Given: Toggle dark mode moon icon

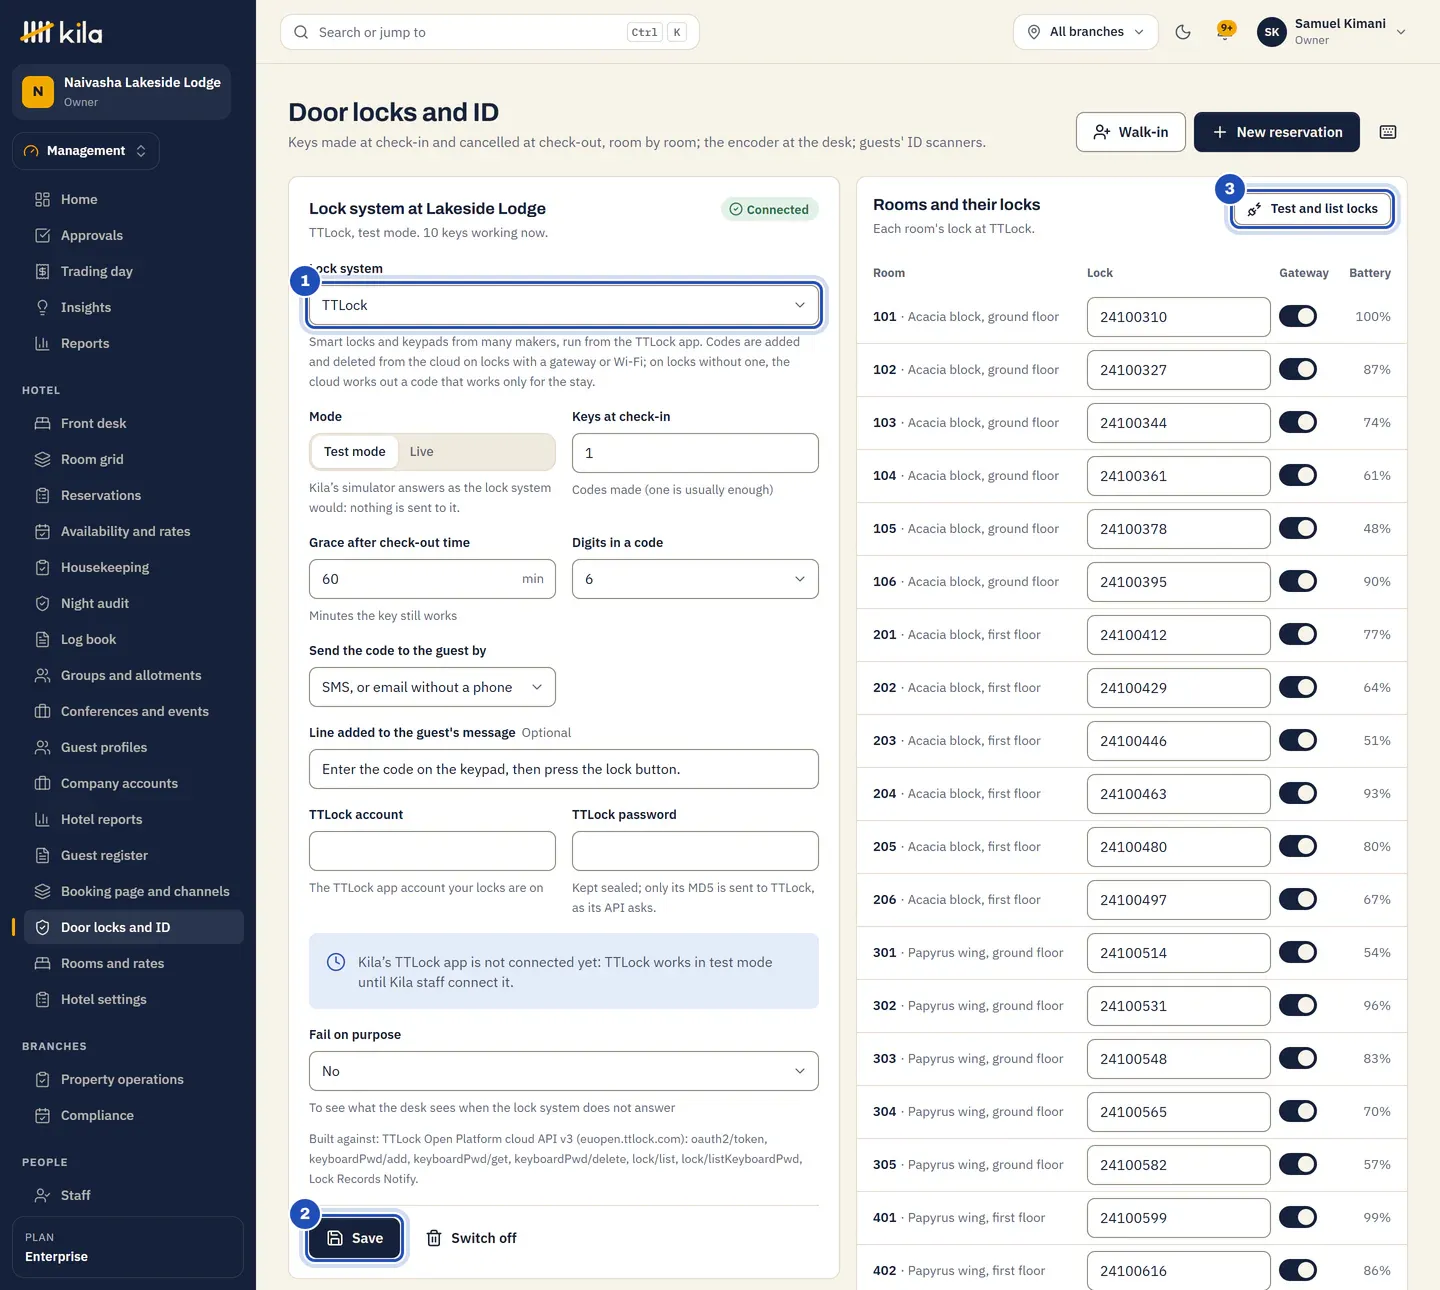Looking at the screenshot, I should click(x=1183, y=32).
